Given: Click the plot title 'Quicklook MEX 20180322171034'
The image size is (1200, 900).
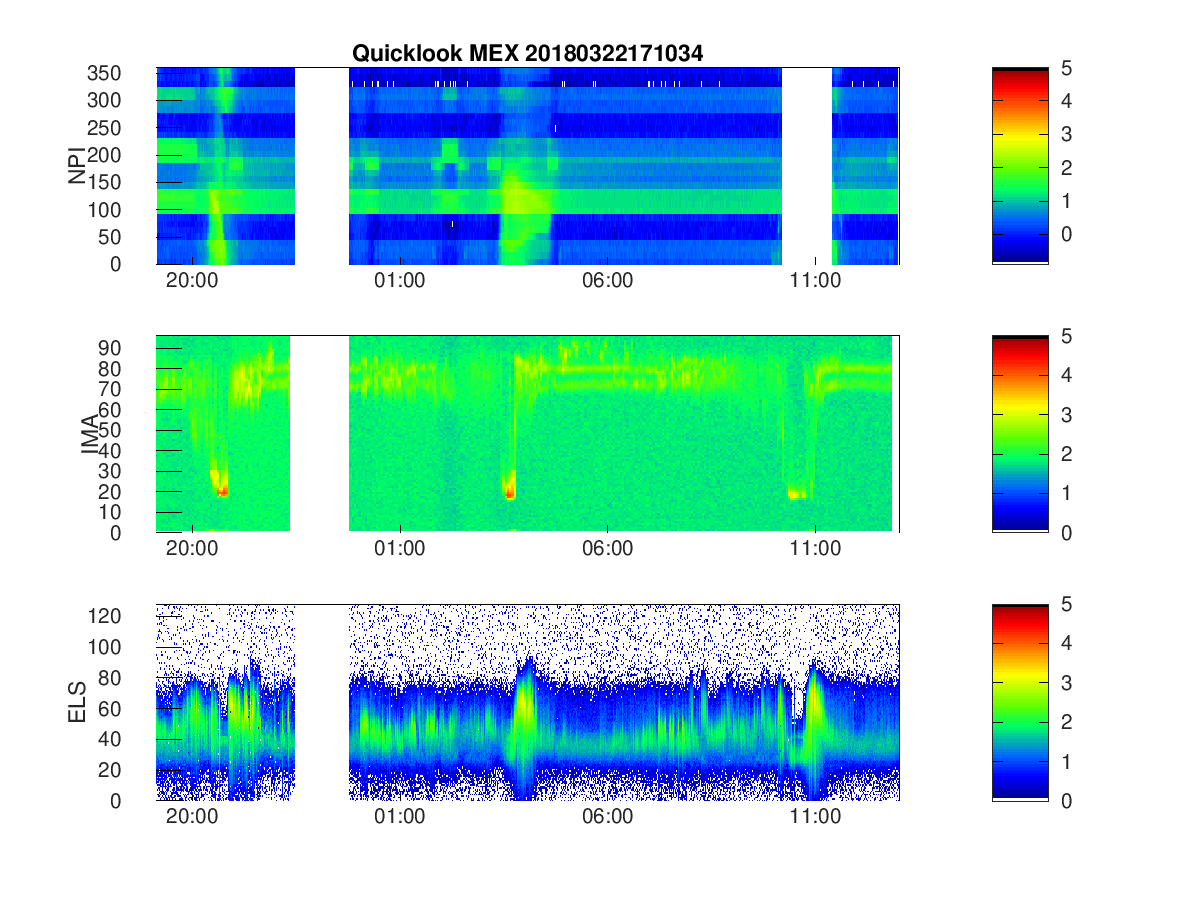Looking at the screenshot, I should [x=528, y=54].
